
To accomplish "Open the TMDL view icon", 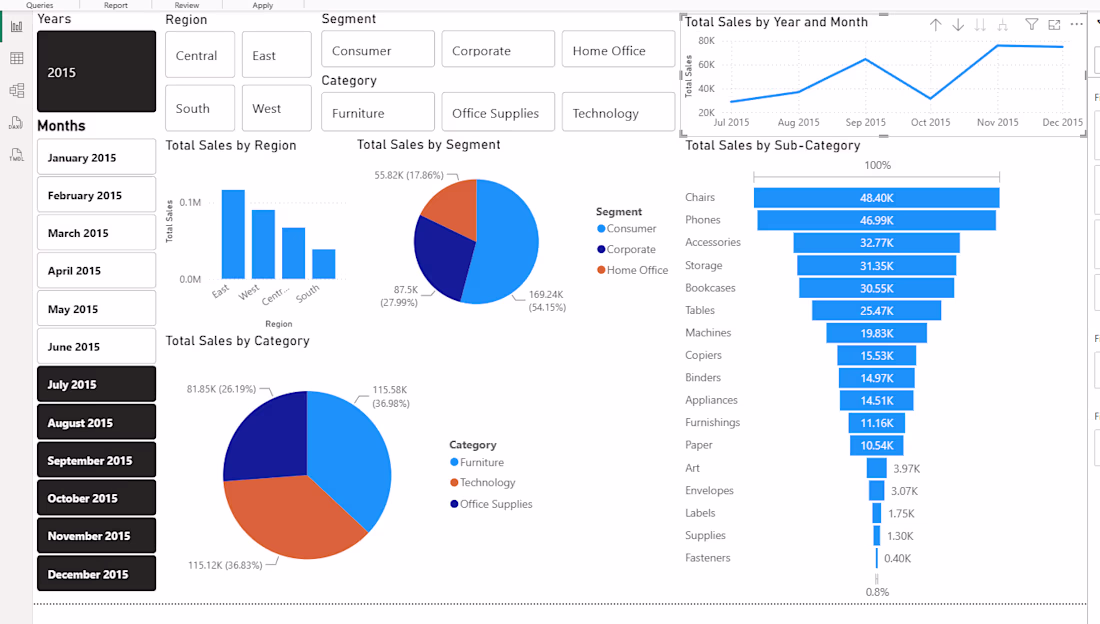I will [x=17, y=154].
